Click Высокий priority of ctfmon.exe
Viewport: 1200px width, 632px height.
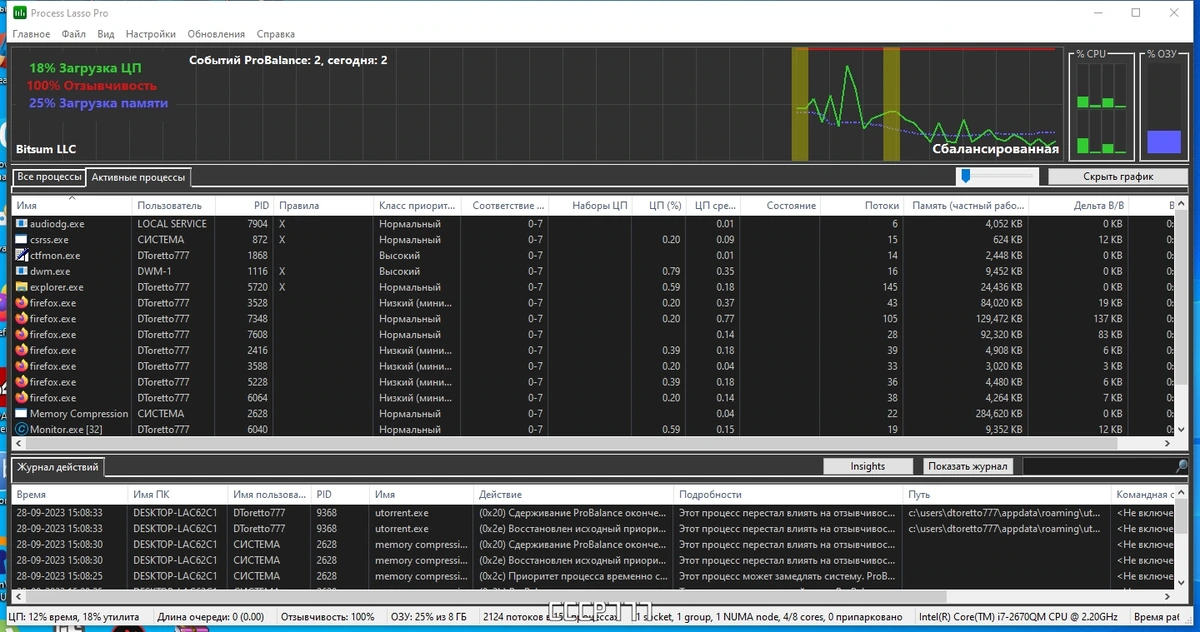399,256
